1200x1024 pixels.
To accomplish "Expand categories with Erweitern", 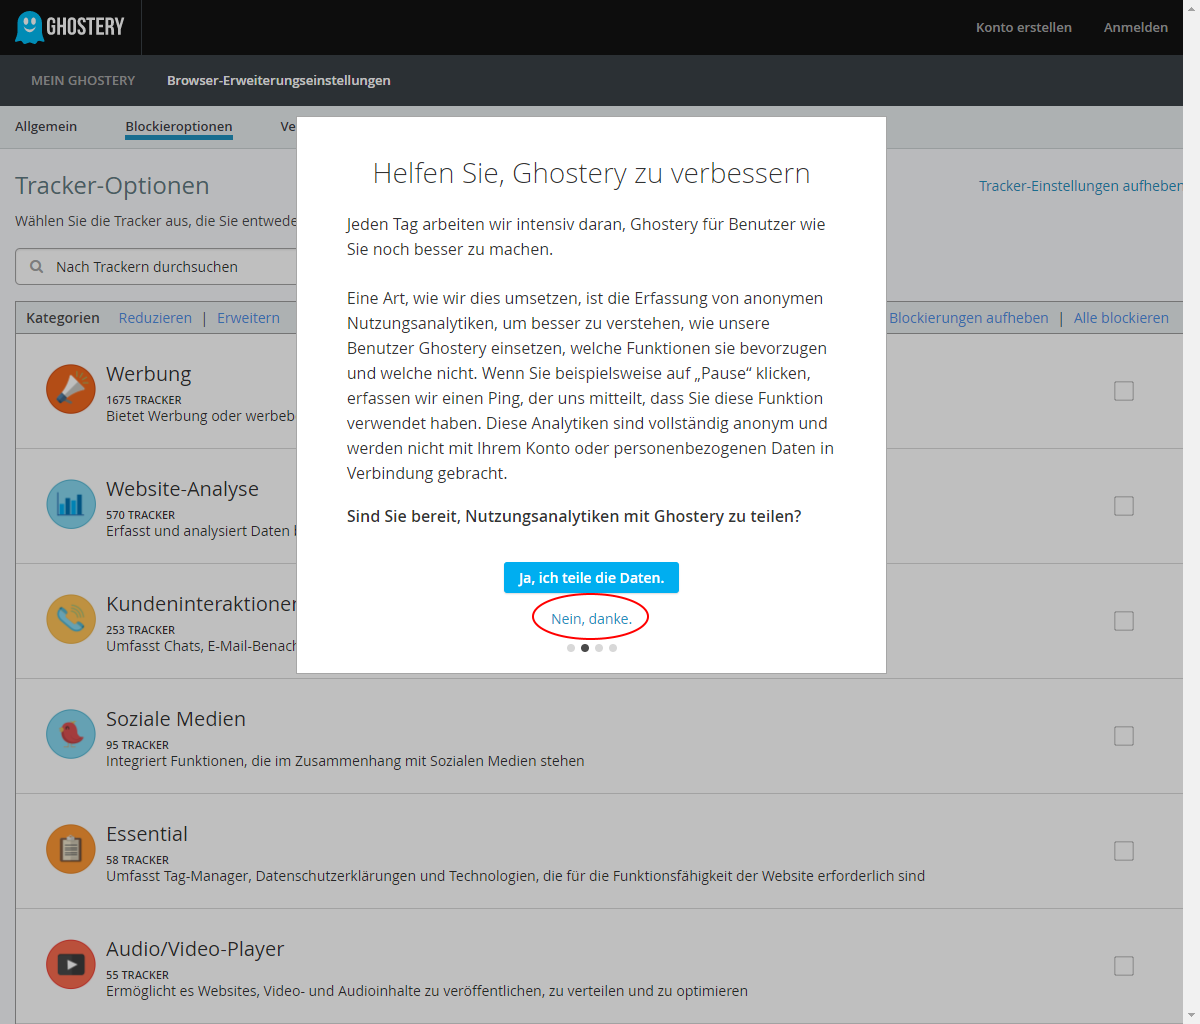I will [x=248, y=318].
